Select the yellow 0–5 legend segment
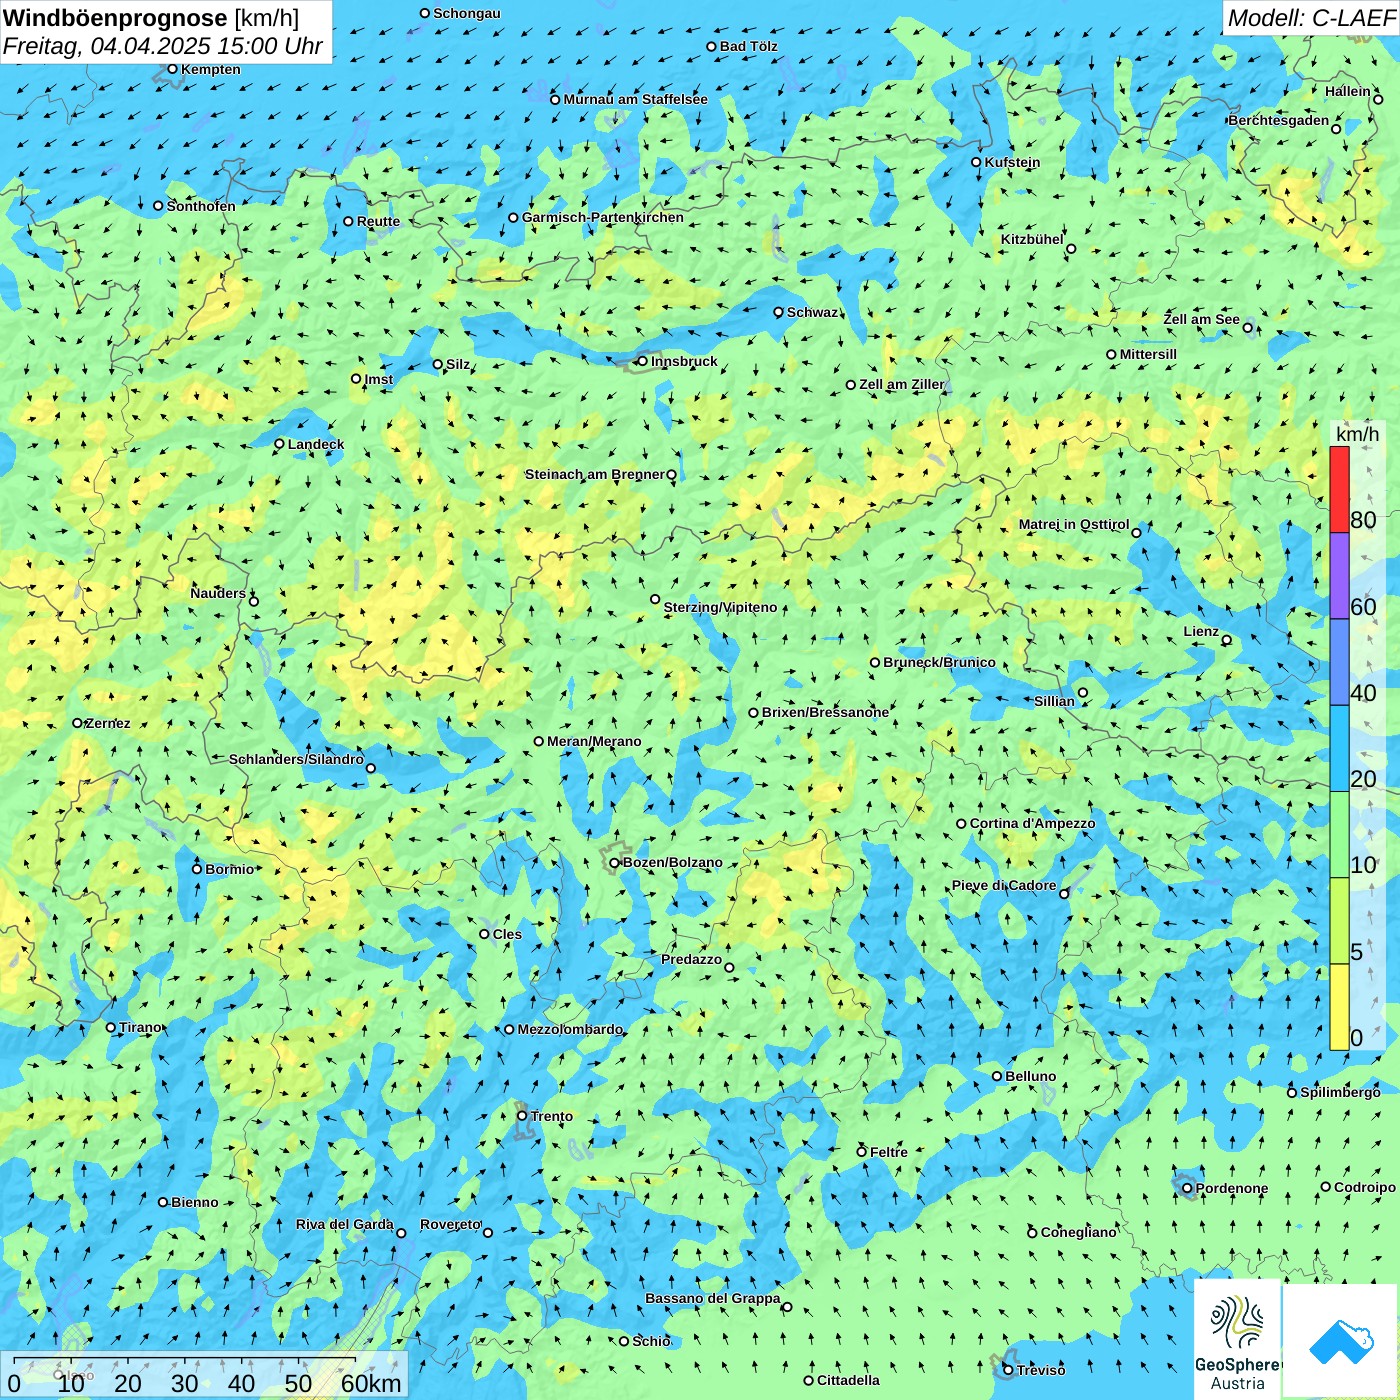 pyautogui.click(x=1339, y=1007)
